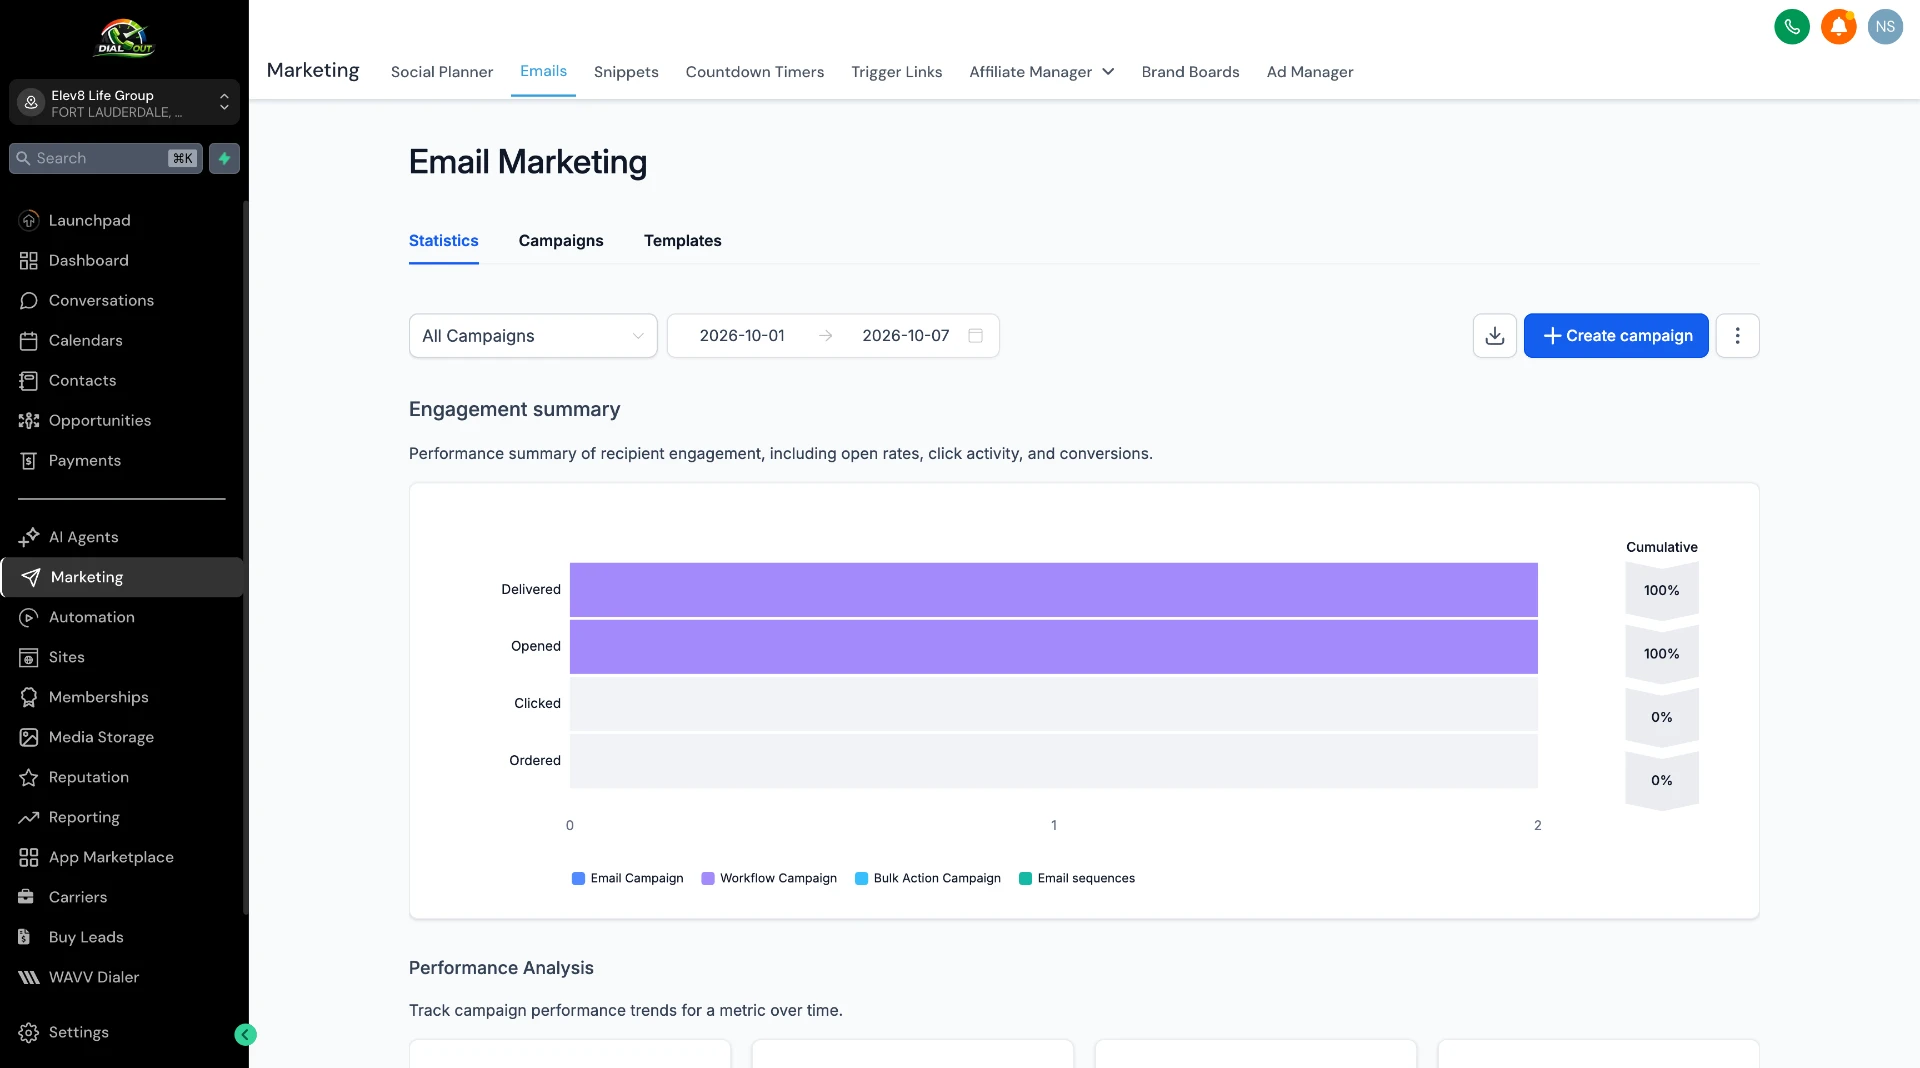This screenshot has height=1068, width=1920.
Task: Open the Trigger Links page
Action: pyautogui.click(x=897, y=72)
